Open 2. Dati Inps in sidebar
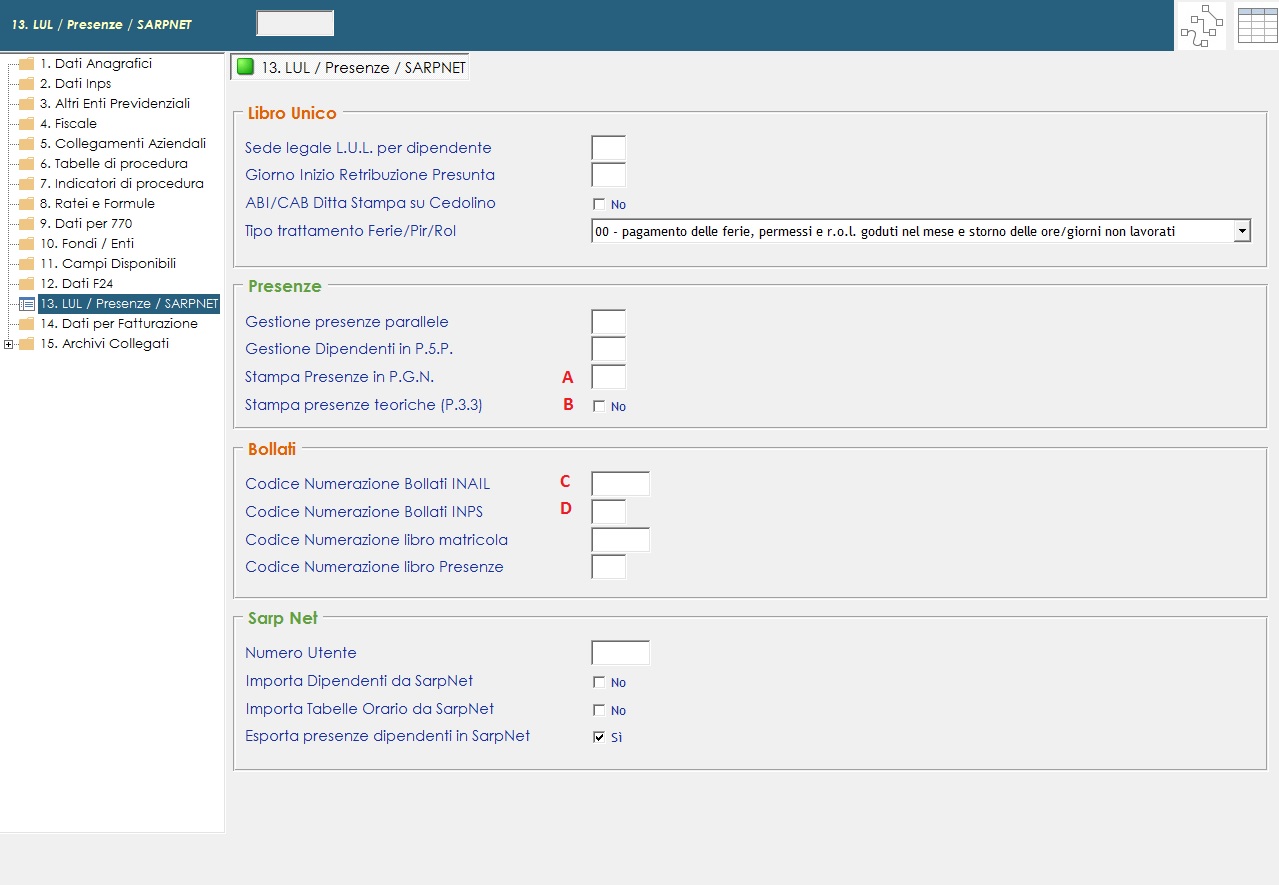The image size is (1279, 885). 75,84
